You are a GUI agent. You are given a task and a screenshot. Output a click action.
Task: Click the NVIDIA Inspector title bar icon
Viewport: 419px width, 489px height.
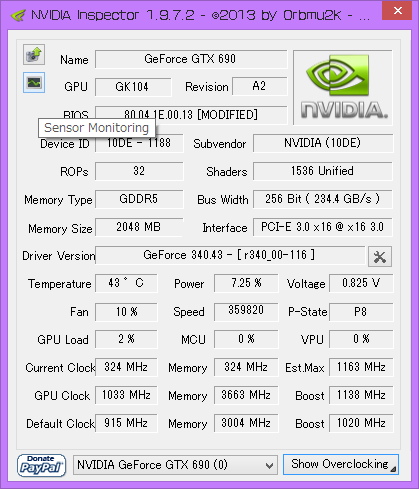18,15
